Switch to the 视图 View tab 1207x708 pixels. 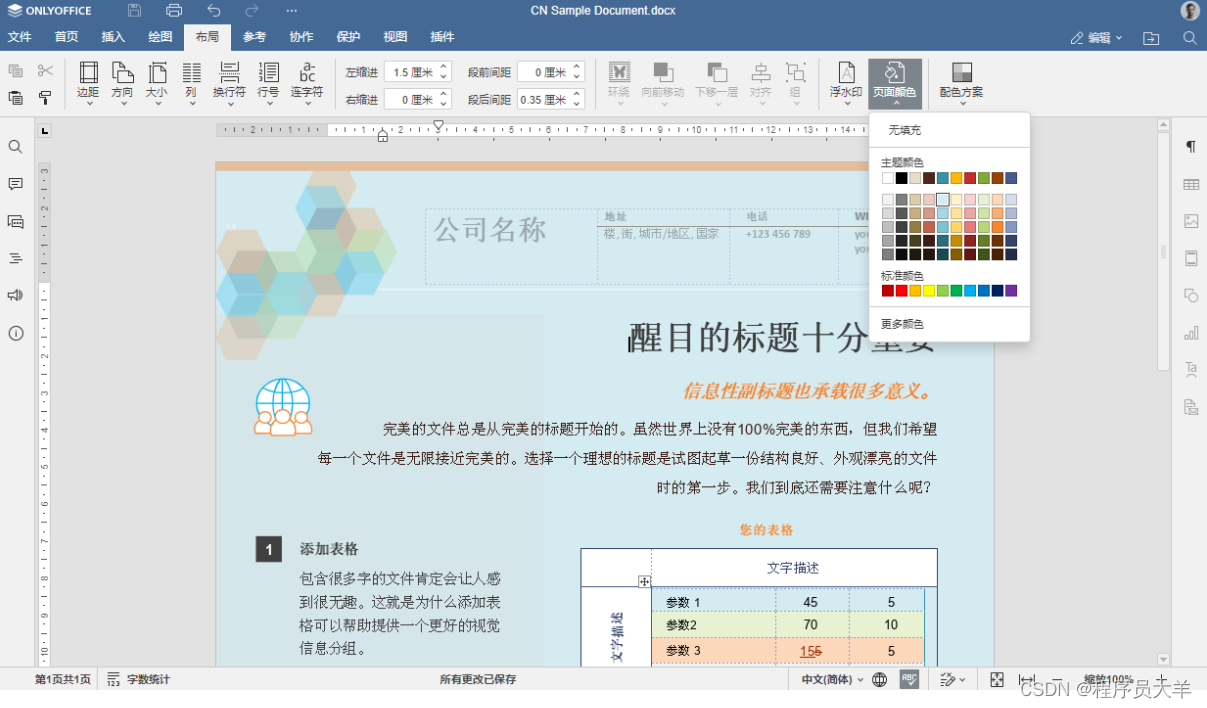pyautogui.click(x=395, y=38)
